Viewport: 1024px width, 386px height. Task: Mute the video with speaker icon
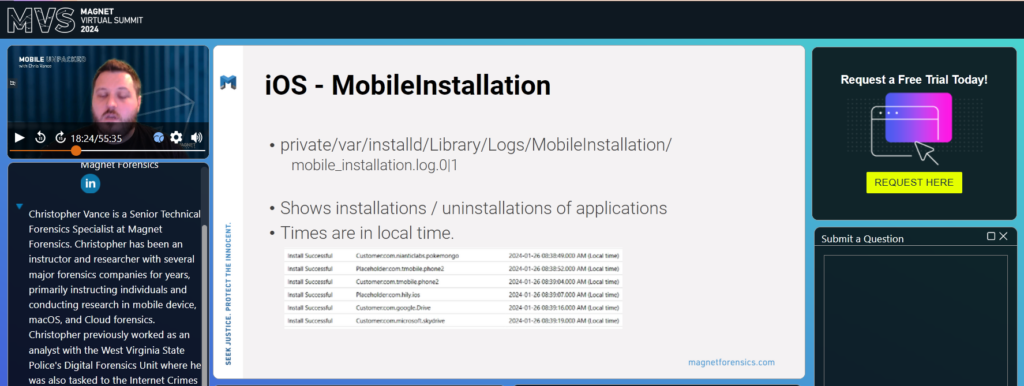(197, 138)
